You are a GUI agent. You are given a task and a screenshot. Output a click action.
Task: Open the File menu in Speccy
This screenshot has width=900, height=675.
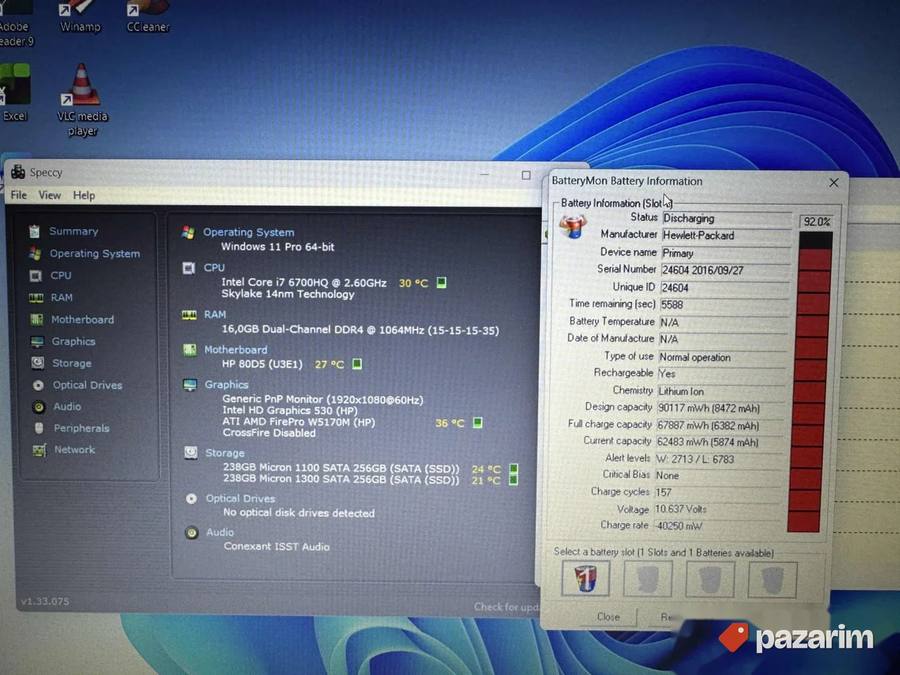pyautogui.click(x=18, y=195)
